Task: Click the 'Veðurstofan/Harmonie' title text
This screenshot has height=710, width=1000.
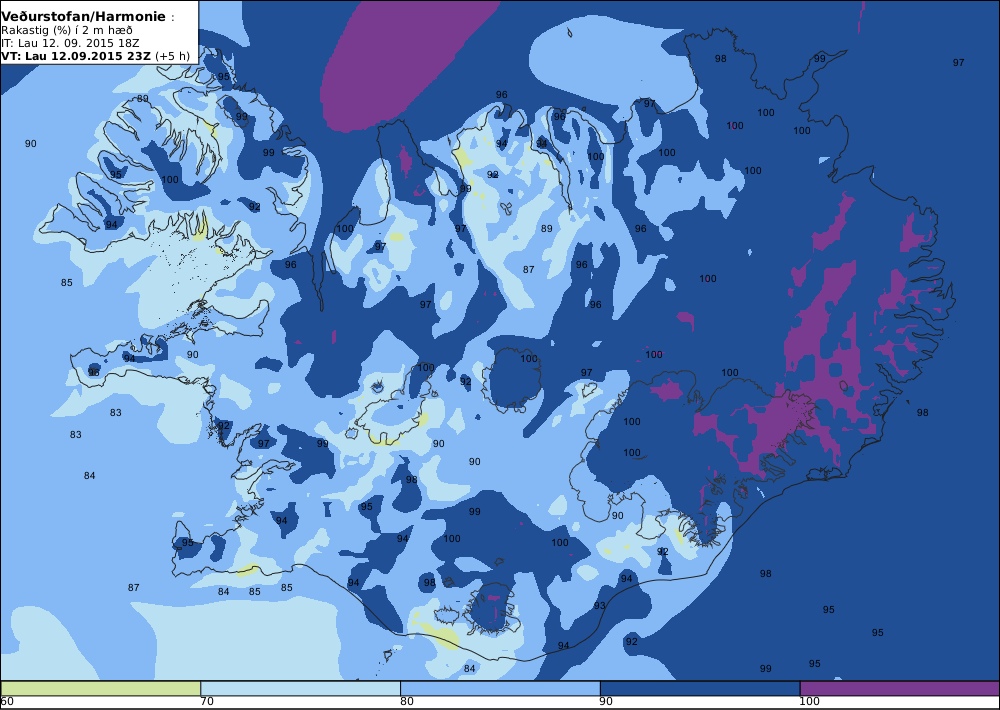Action: point(83,17)
